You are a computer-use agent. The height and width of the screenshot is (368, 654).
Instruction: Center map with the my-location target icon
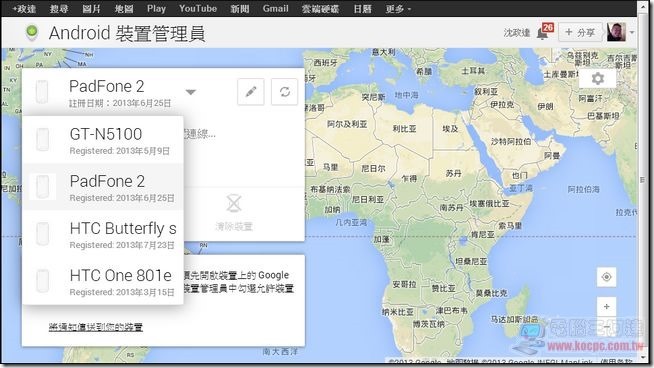606,277
